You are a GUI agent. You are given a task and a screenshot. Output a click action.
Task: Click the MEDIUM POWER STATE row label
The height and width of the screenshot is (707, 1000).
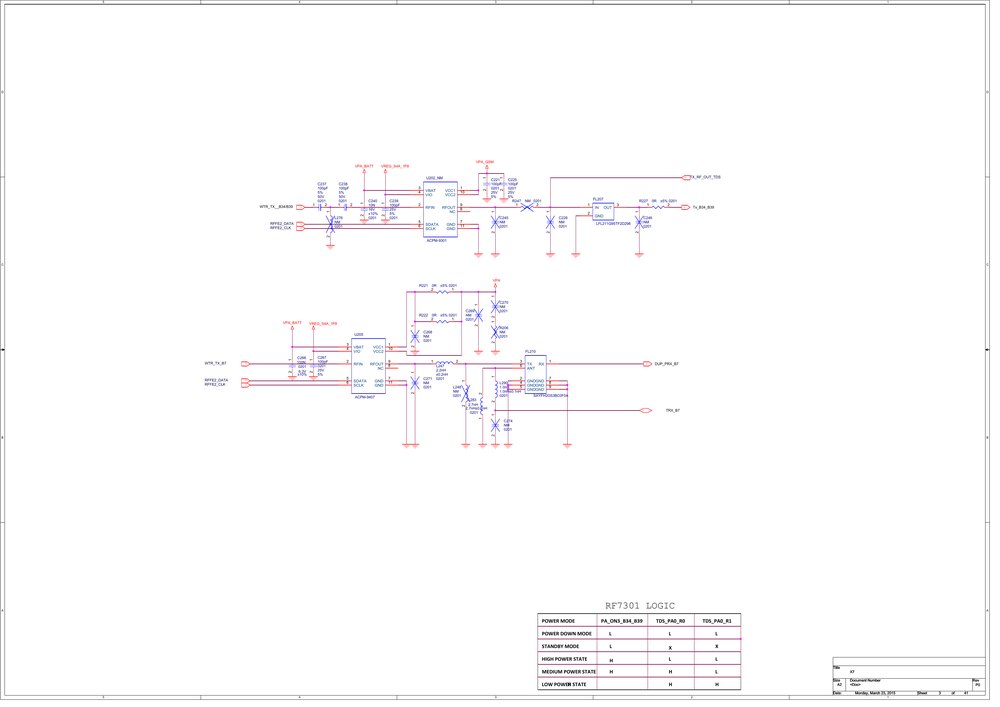coord(569,672)
